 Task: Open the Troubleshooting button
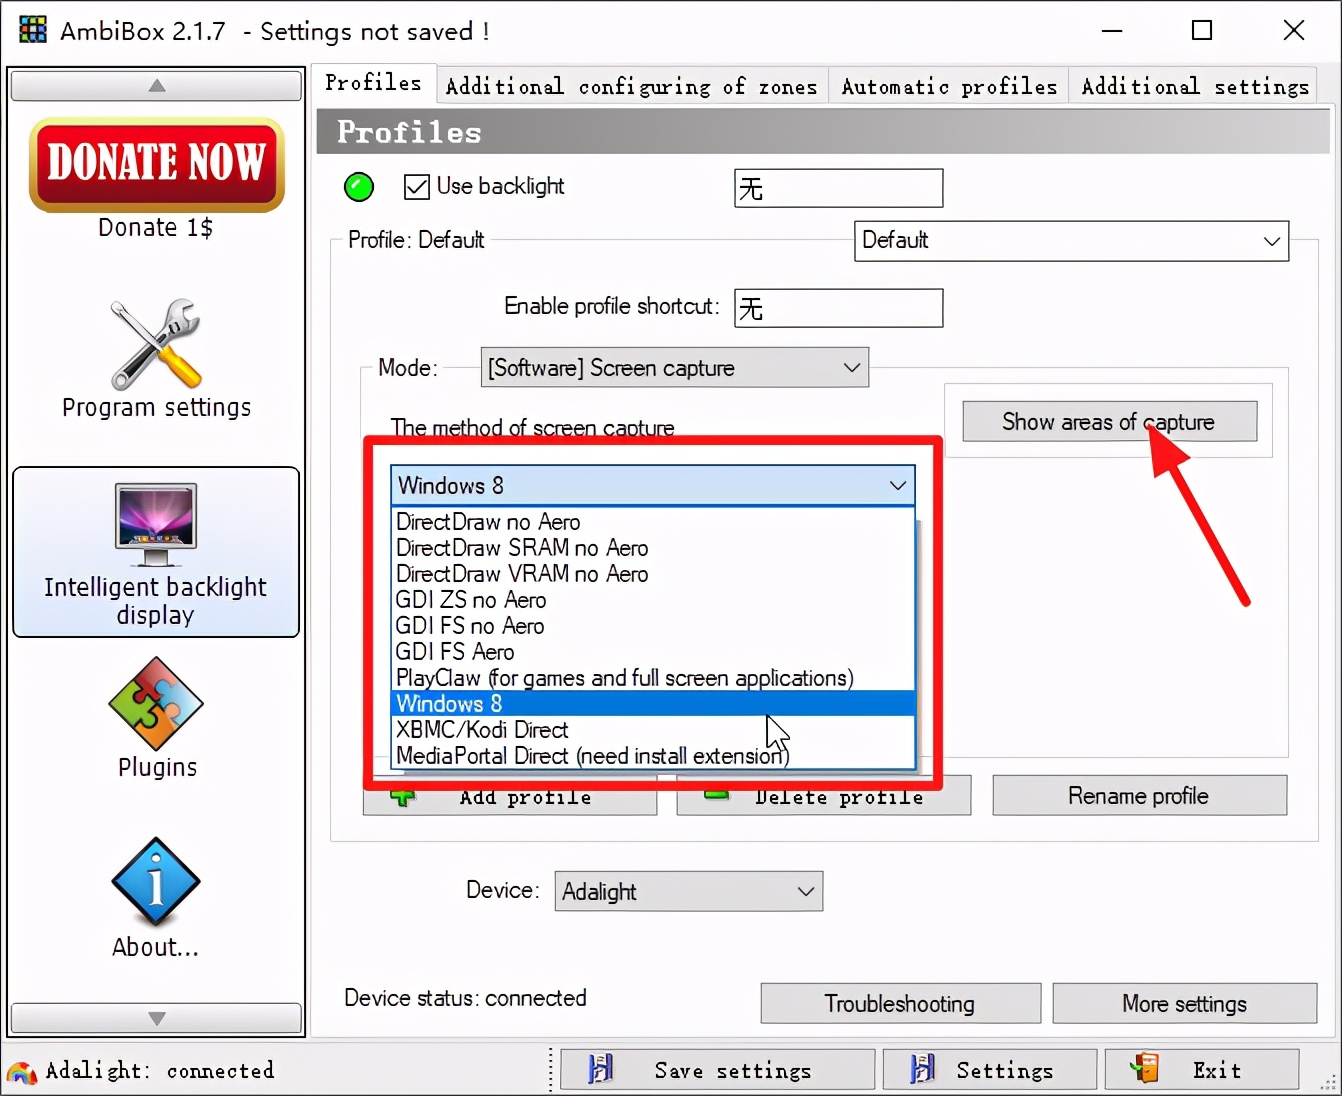[x=900, y=1004]
